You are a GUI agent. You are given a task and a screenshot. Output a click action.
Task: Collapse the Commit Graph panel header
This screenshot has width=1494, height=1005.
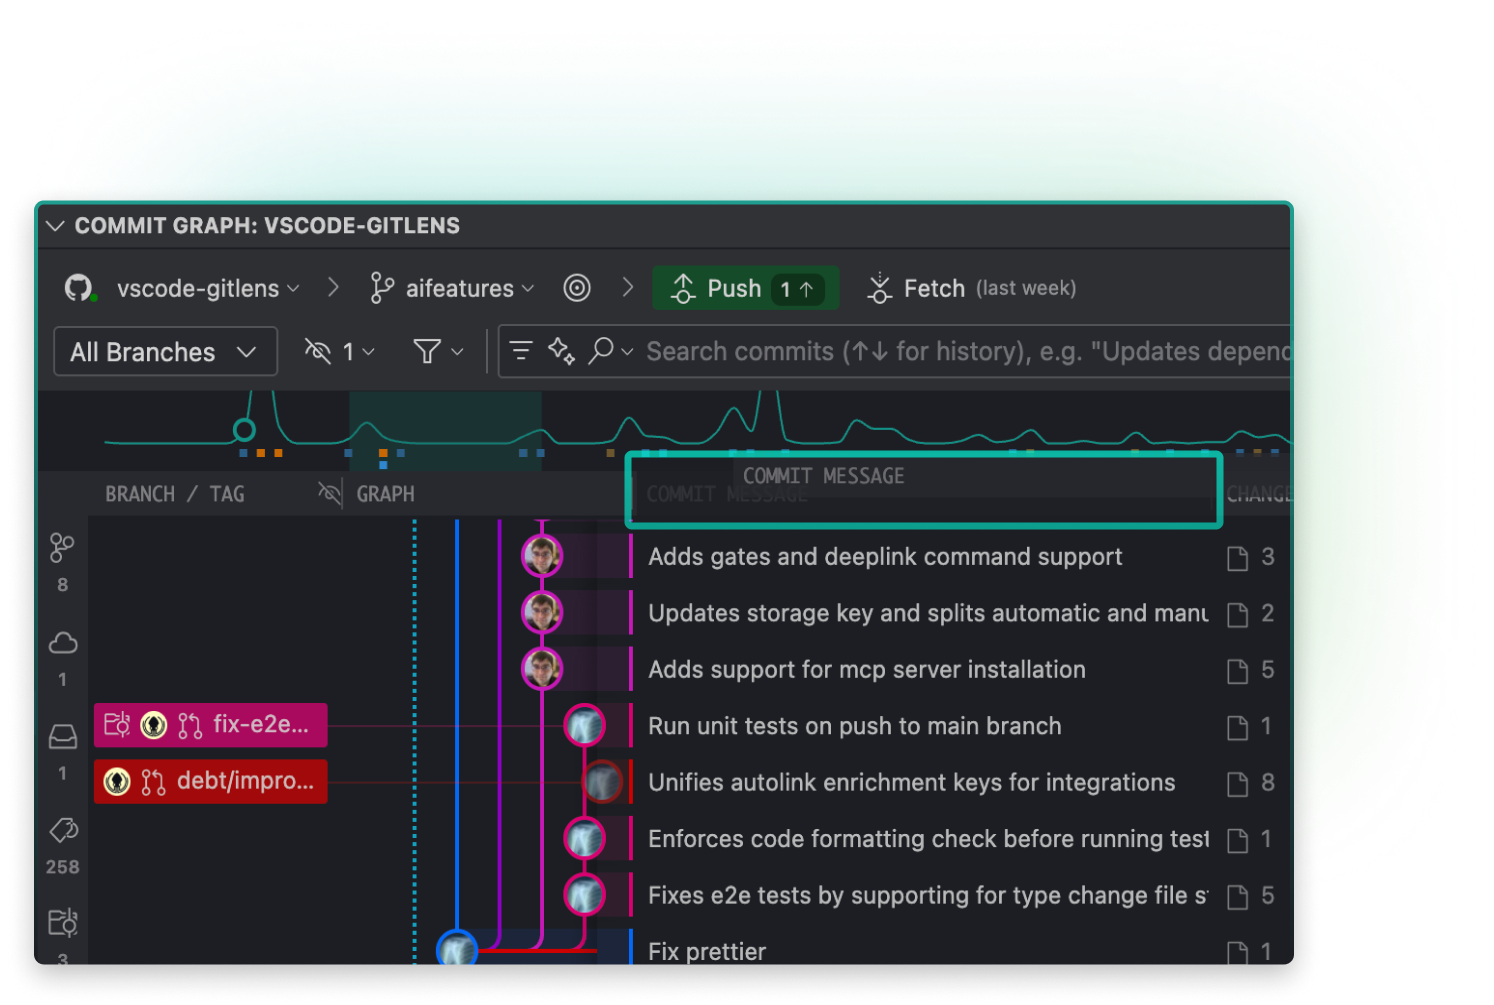click(x=55, y=226)
